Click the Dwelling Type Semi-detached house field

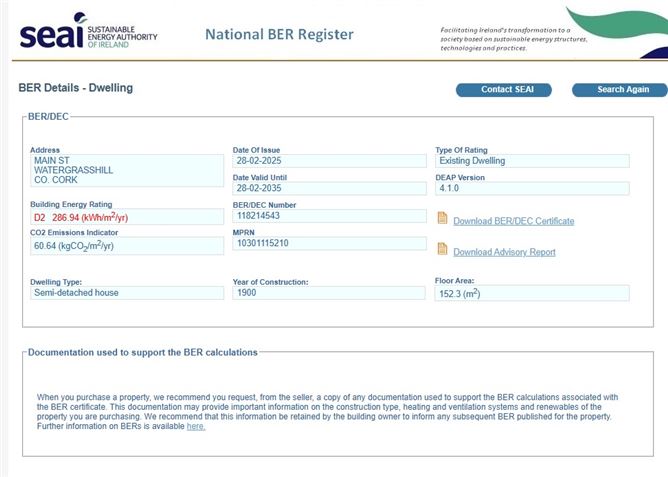(x=127, y=293)
